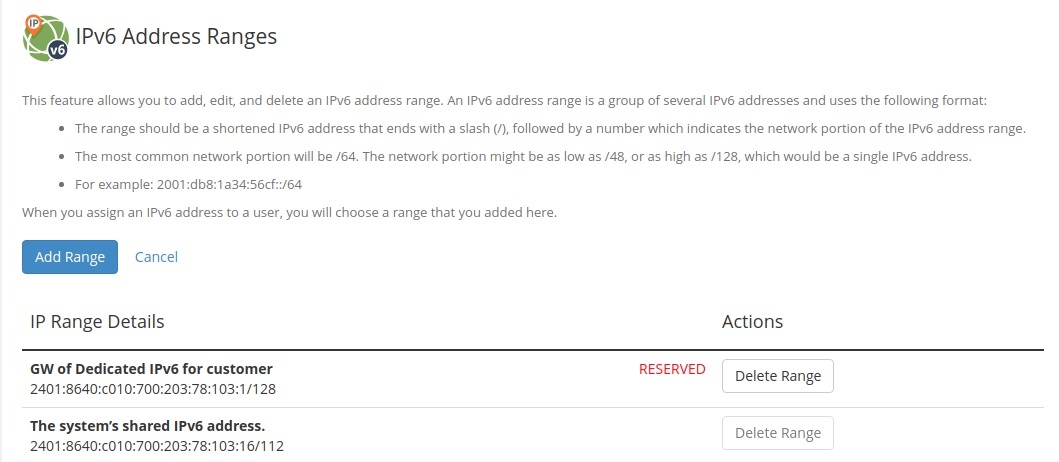The image size is (1059, 462).
Task: Click the orange IP pin badge
Action: [33, 22]
